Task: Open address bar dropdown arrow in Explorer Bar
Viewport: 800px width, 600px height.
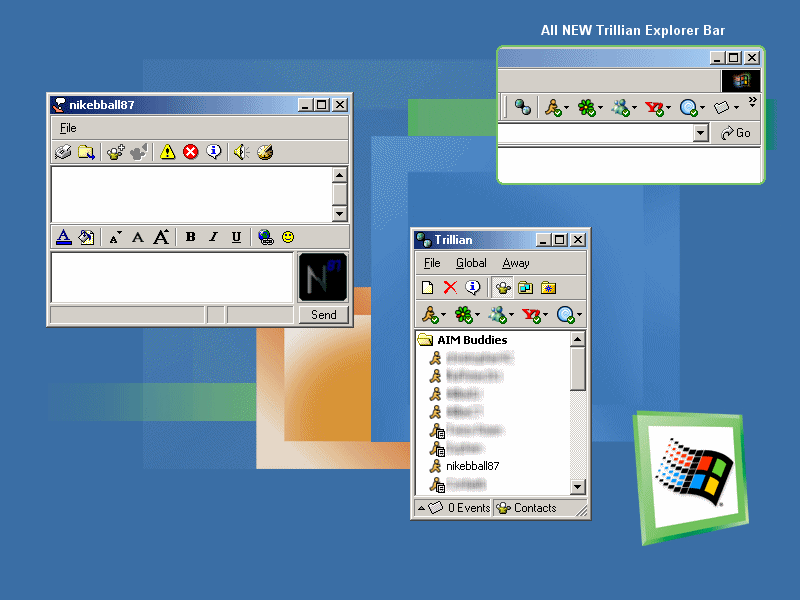Action: pos(701,133)
